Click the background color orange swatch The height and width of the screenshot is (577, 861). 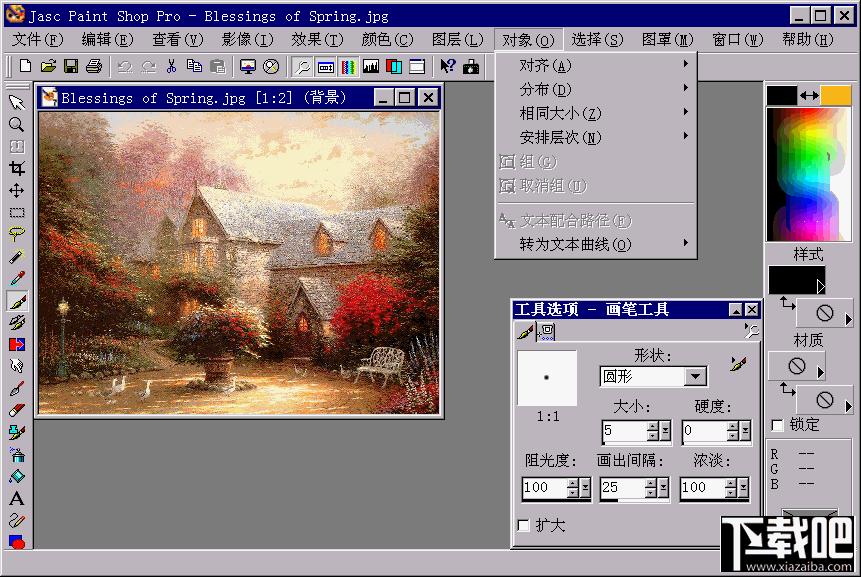836,95
